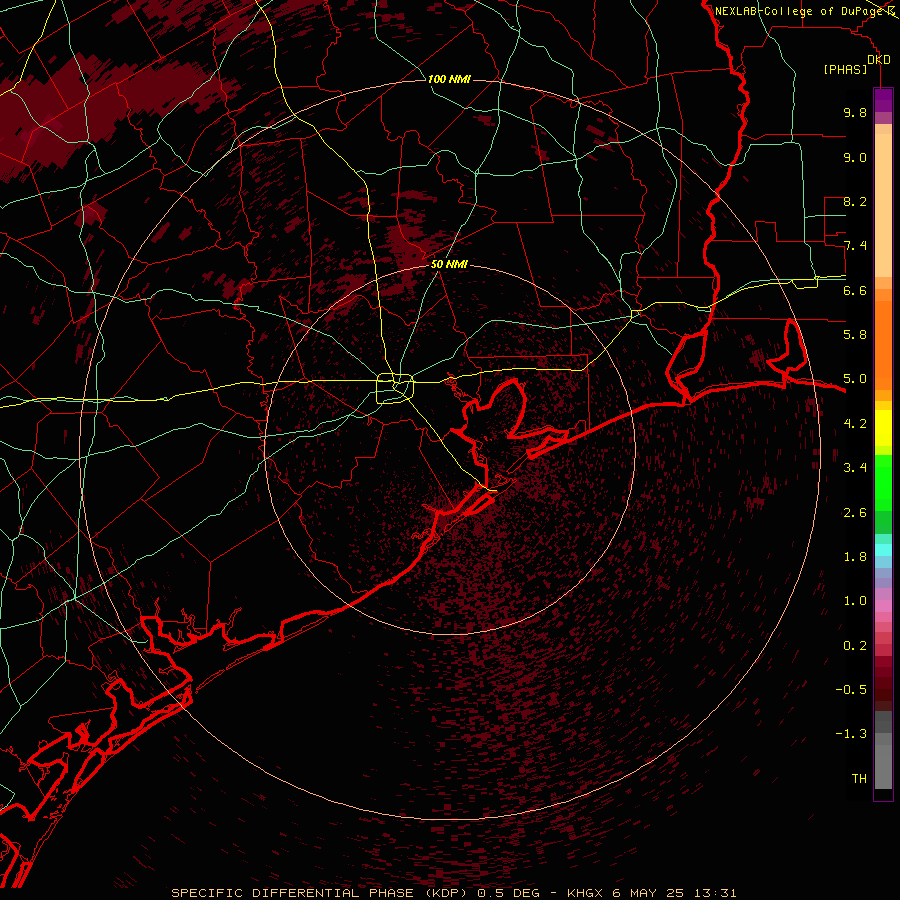Click the -0.5 scale value
900x900 pixels.
(x=851, y=689)
